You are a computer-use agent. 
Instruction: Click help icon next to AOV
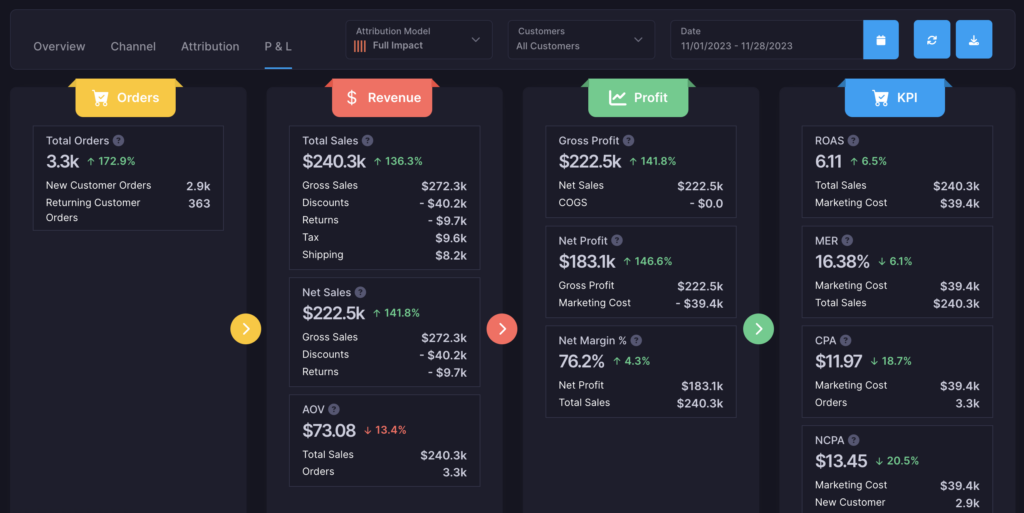coord(334,409)
